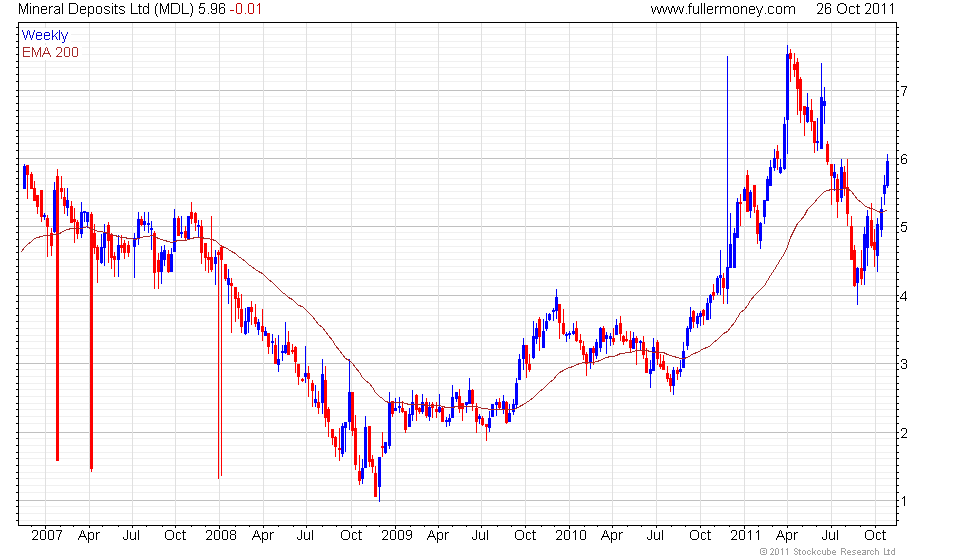The width and height of the screenshot is (980, 560).
Task: Click the 'Apr' label after 2007
Action: [x=89, y=536]
